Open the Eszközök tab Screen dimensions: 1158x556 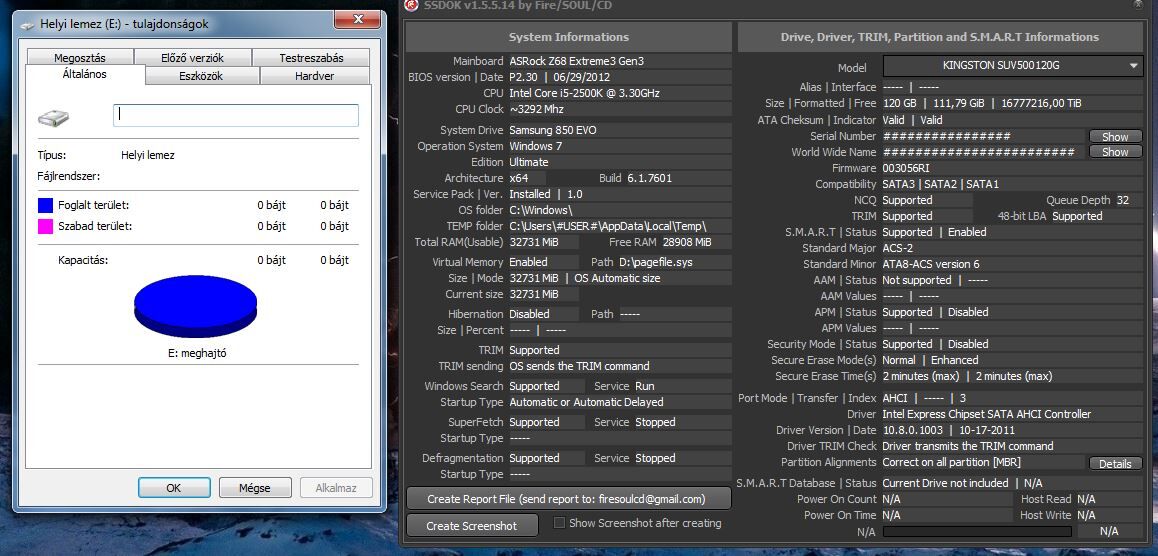[201, 76]
